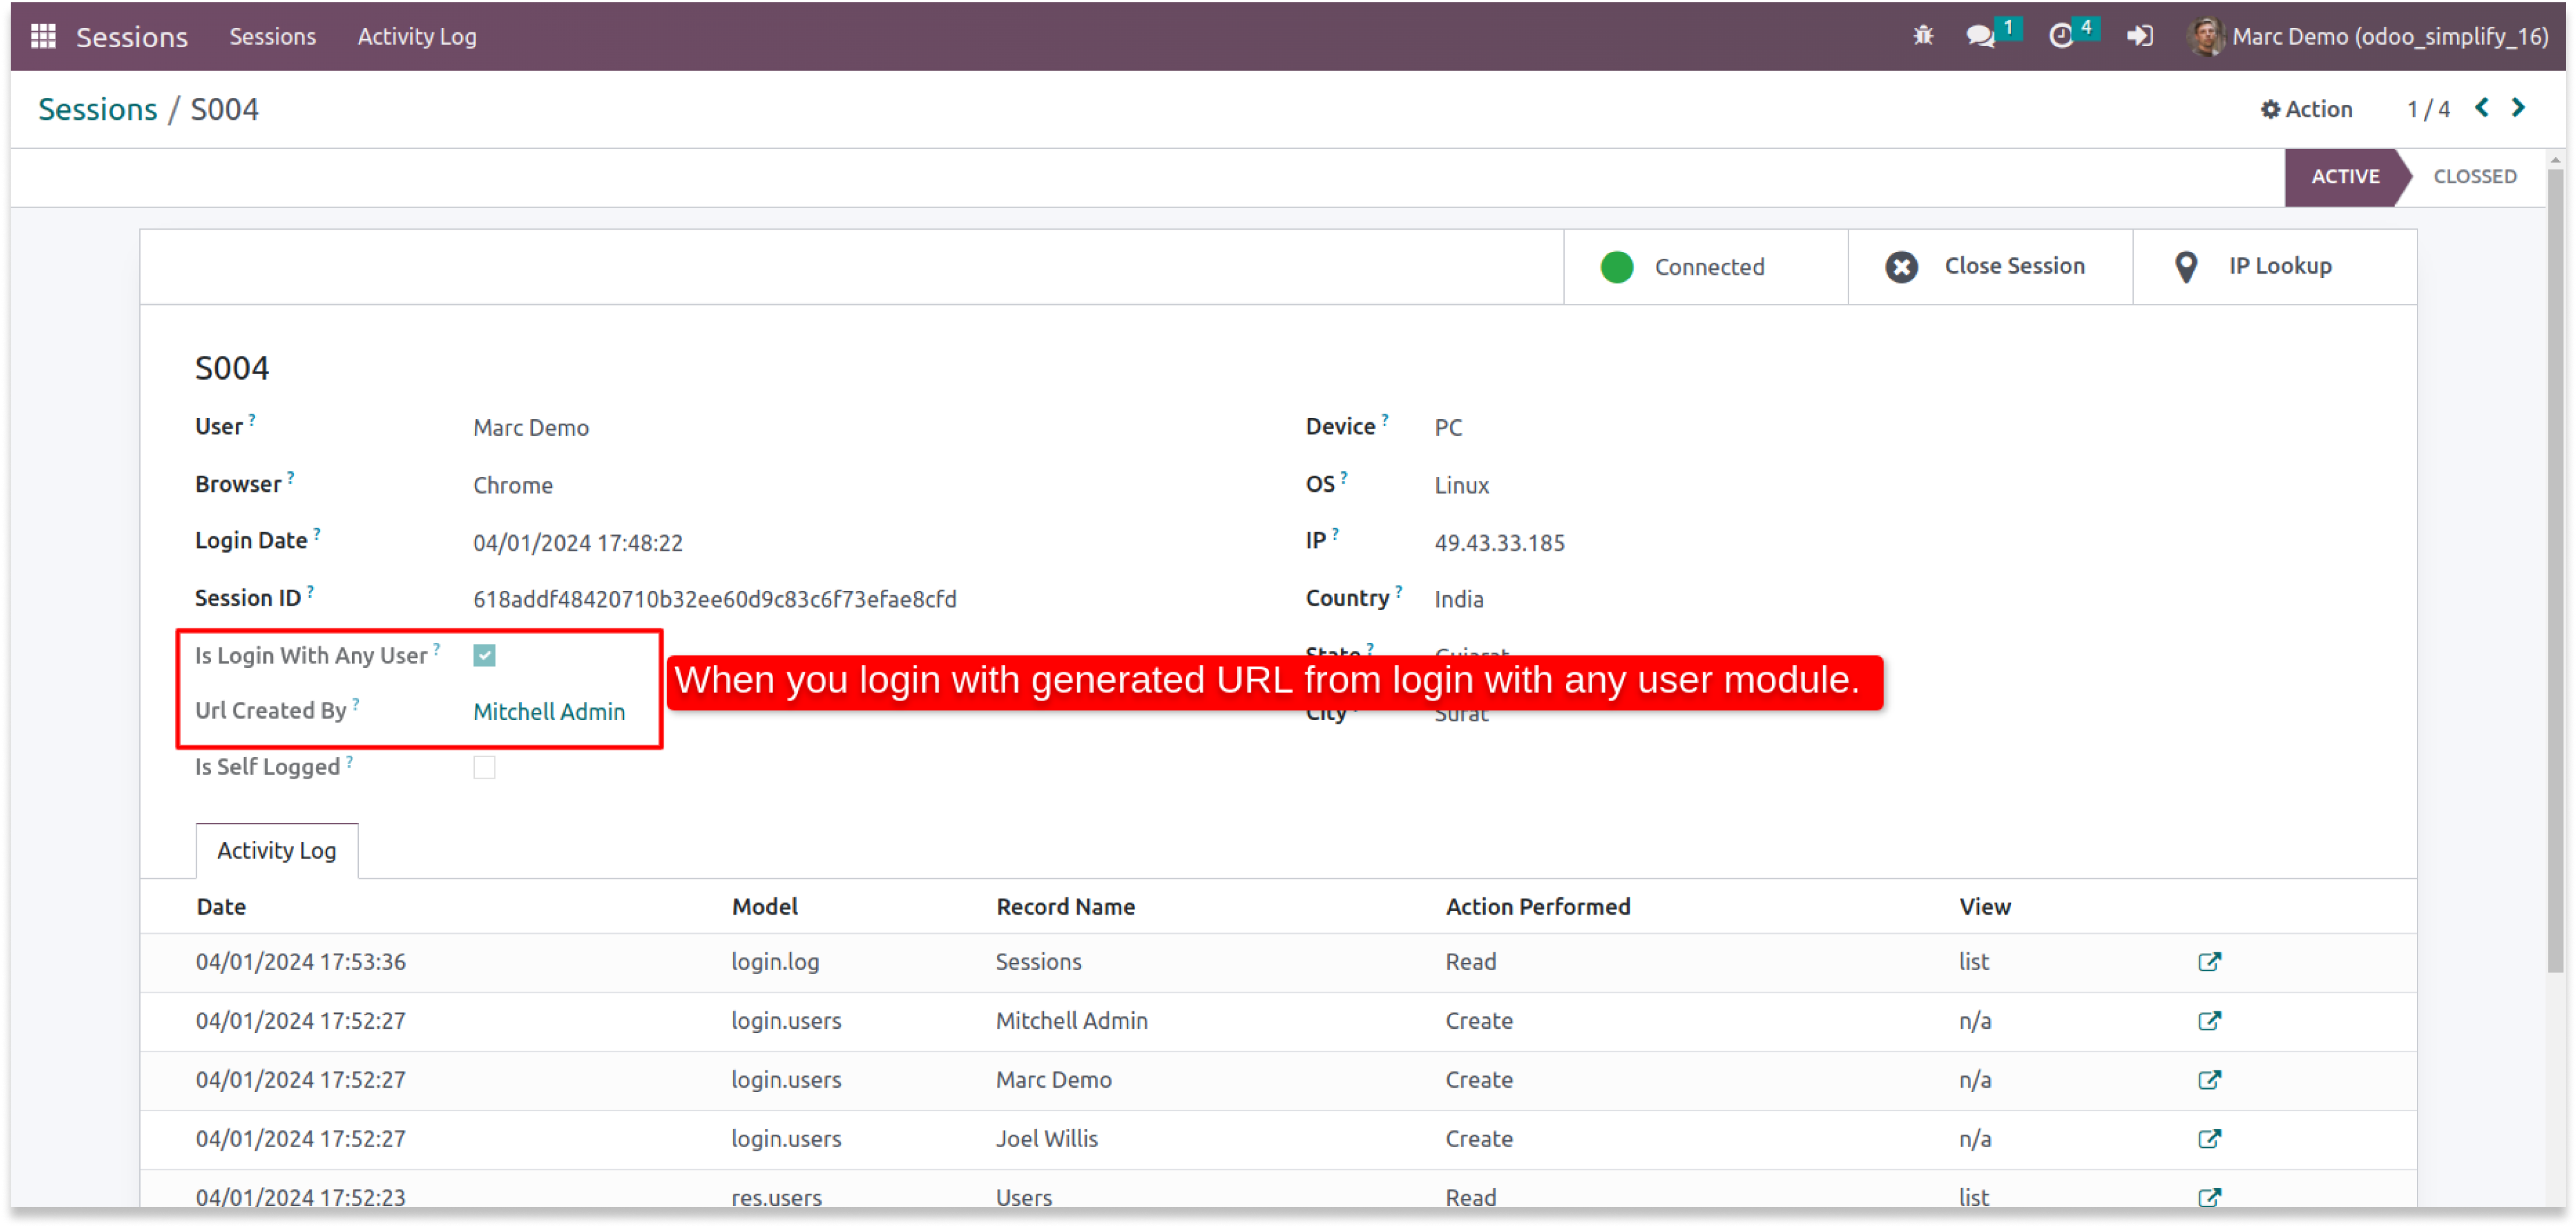
Task: Show the Session ID help icon
Action: (310, 591)
